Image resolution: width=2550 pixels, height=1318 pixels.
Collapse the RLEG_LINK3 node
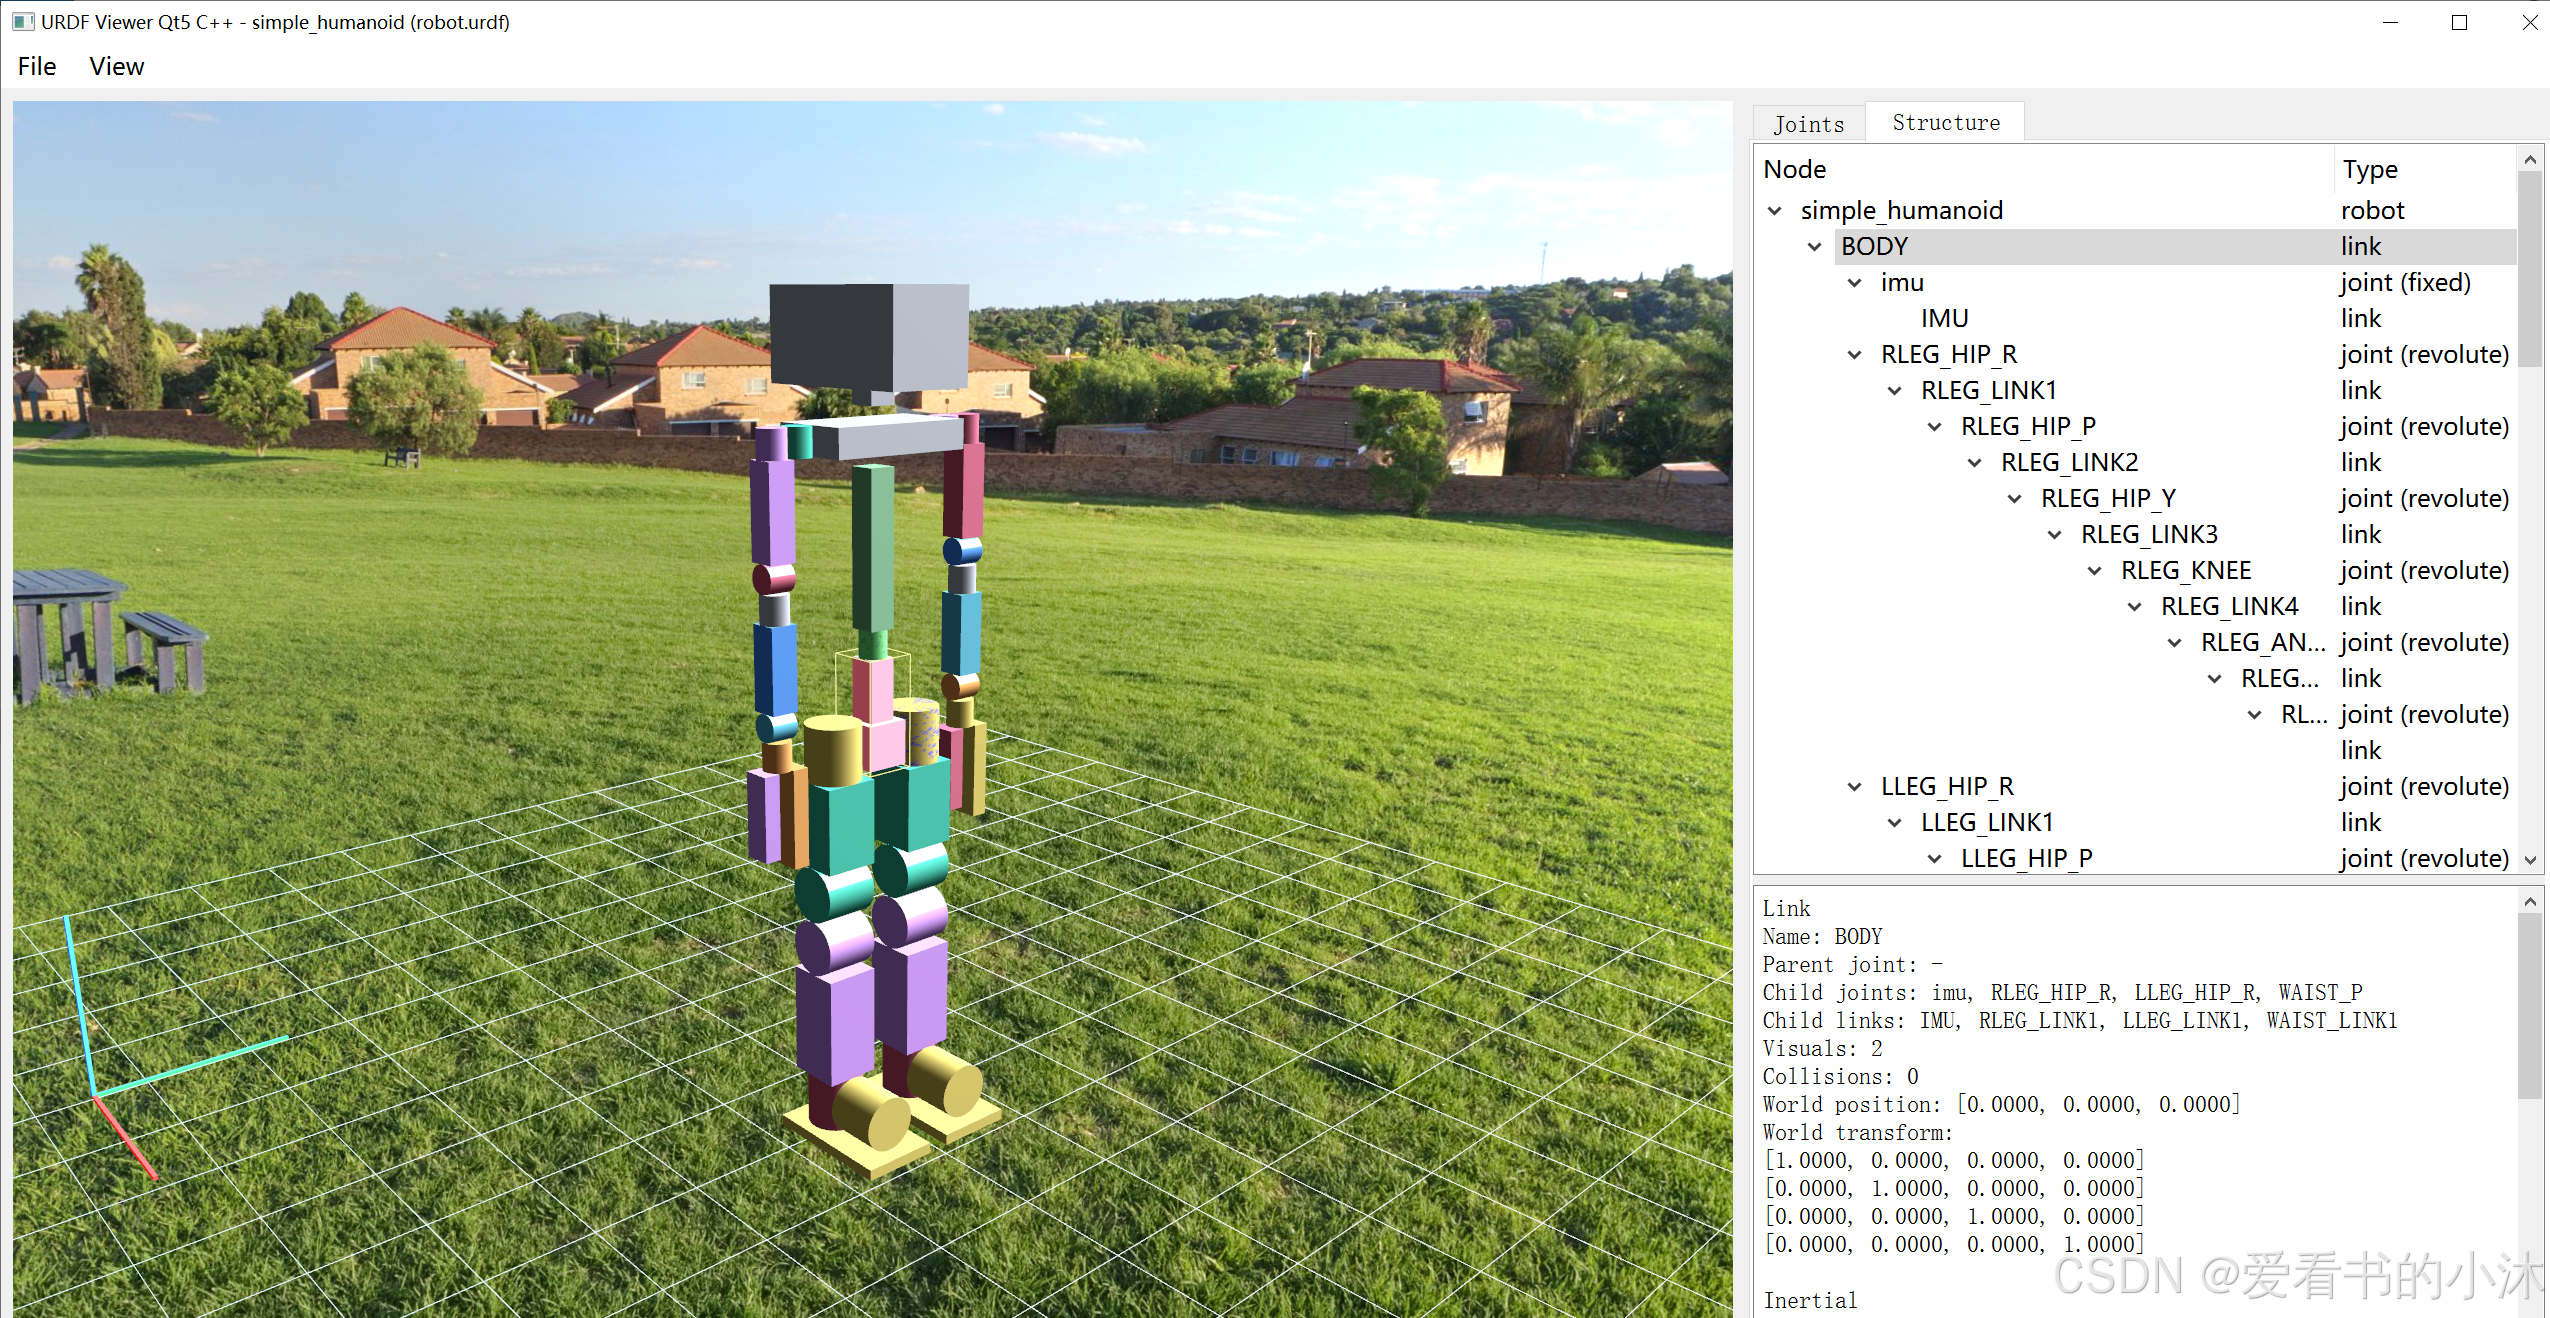2055,535
